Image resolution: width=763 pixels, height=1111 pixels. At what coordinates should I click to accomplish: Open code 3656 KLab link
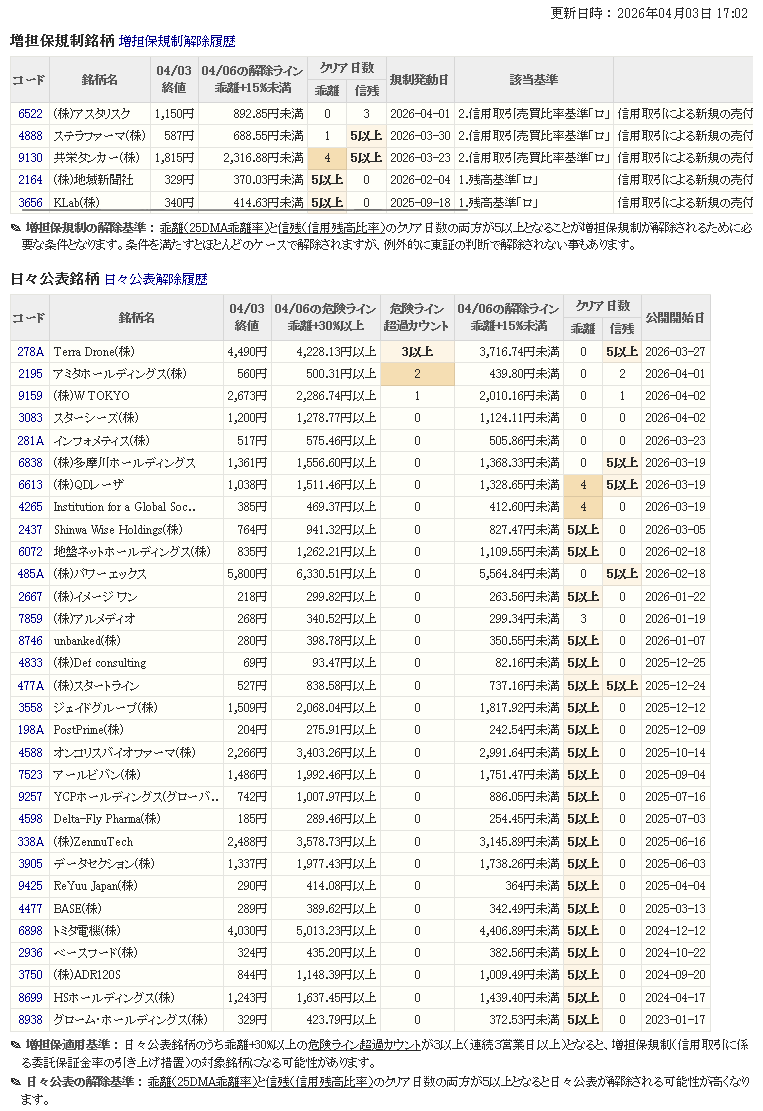30,202
